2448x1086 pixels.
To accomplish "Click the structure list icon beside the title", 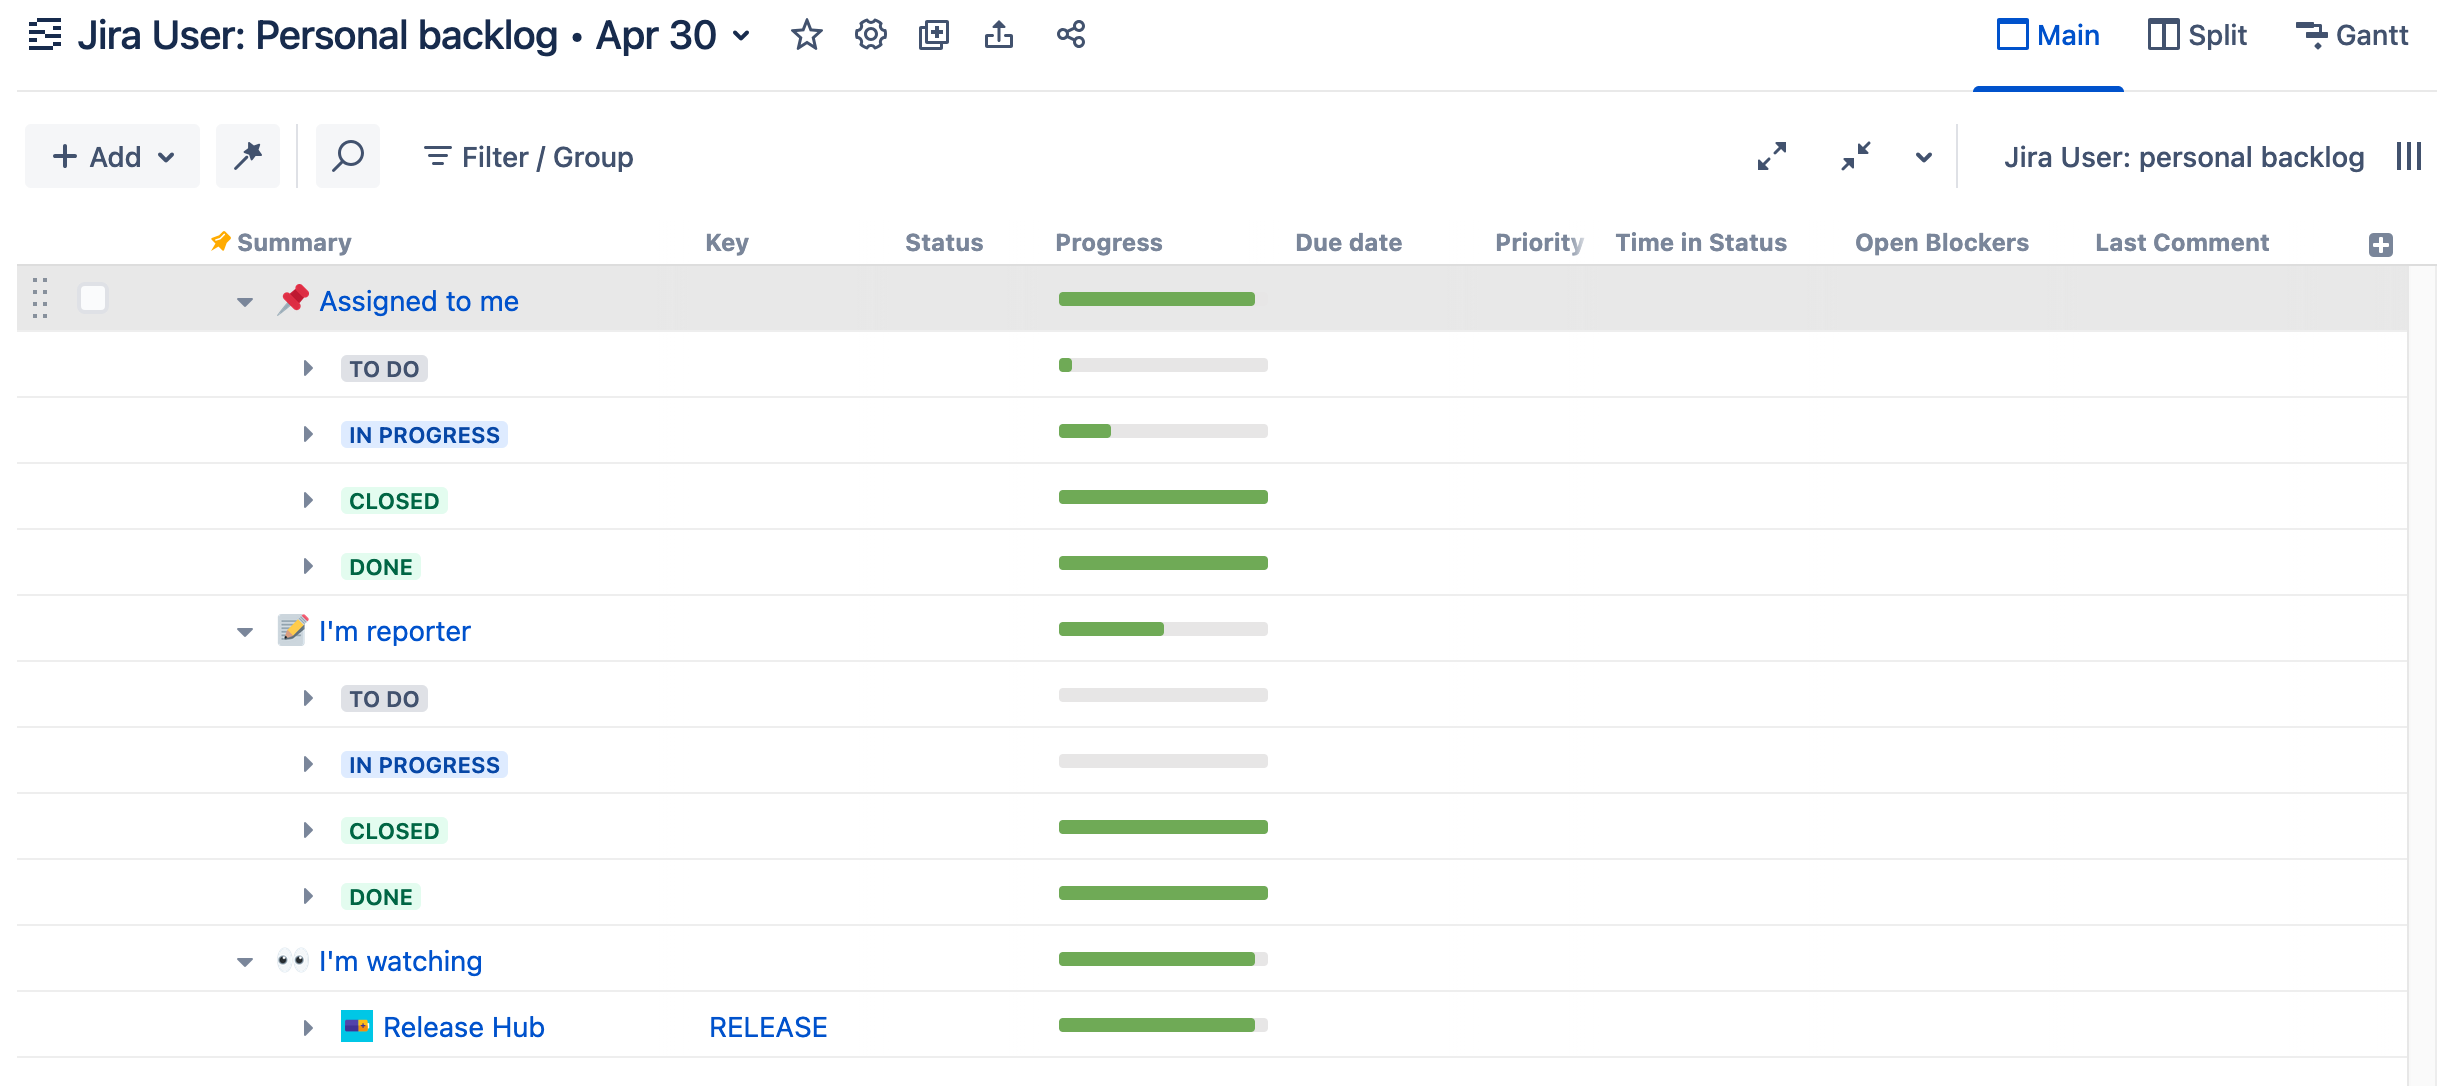I will [x=44, y=35].
